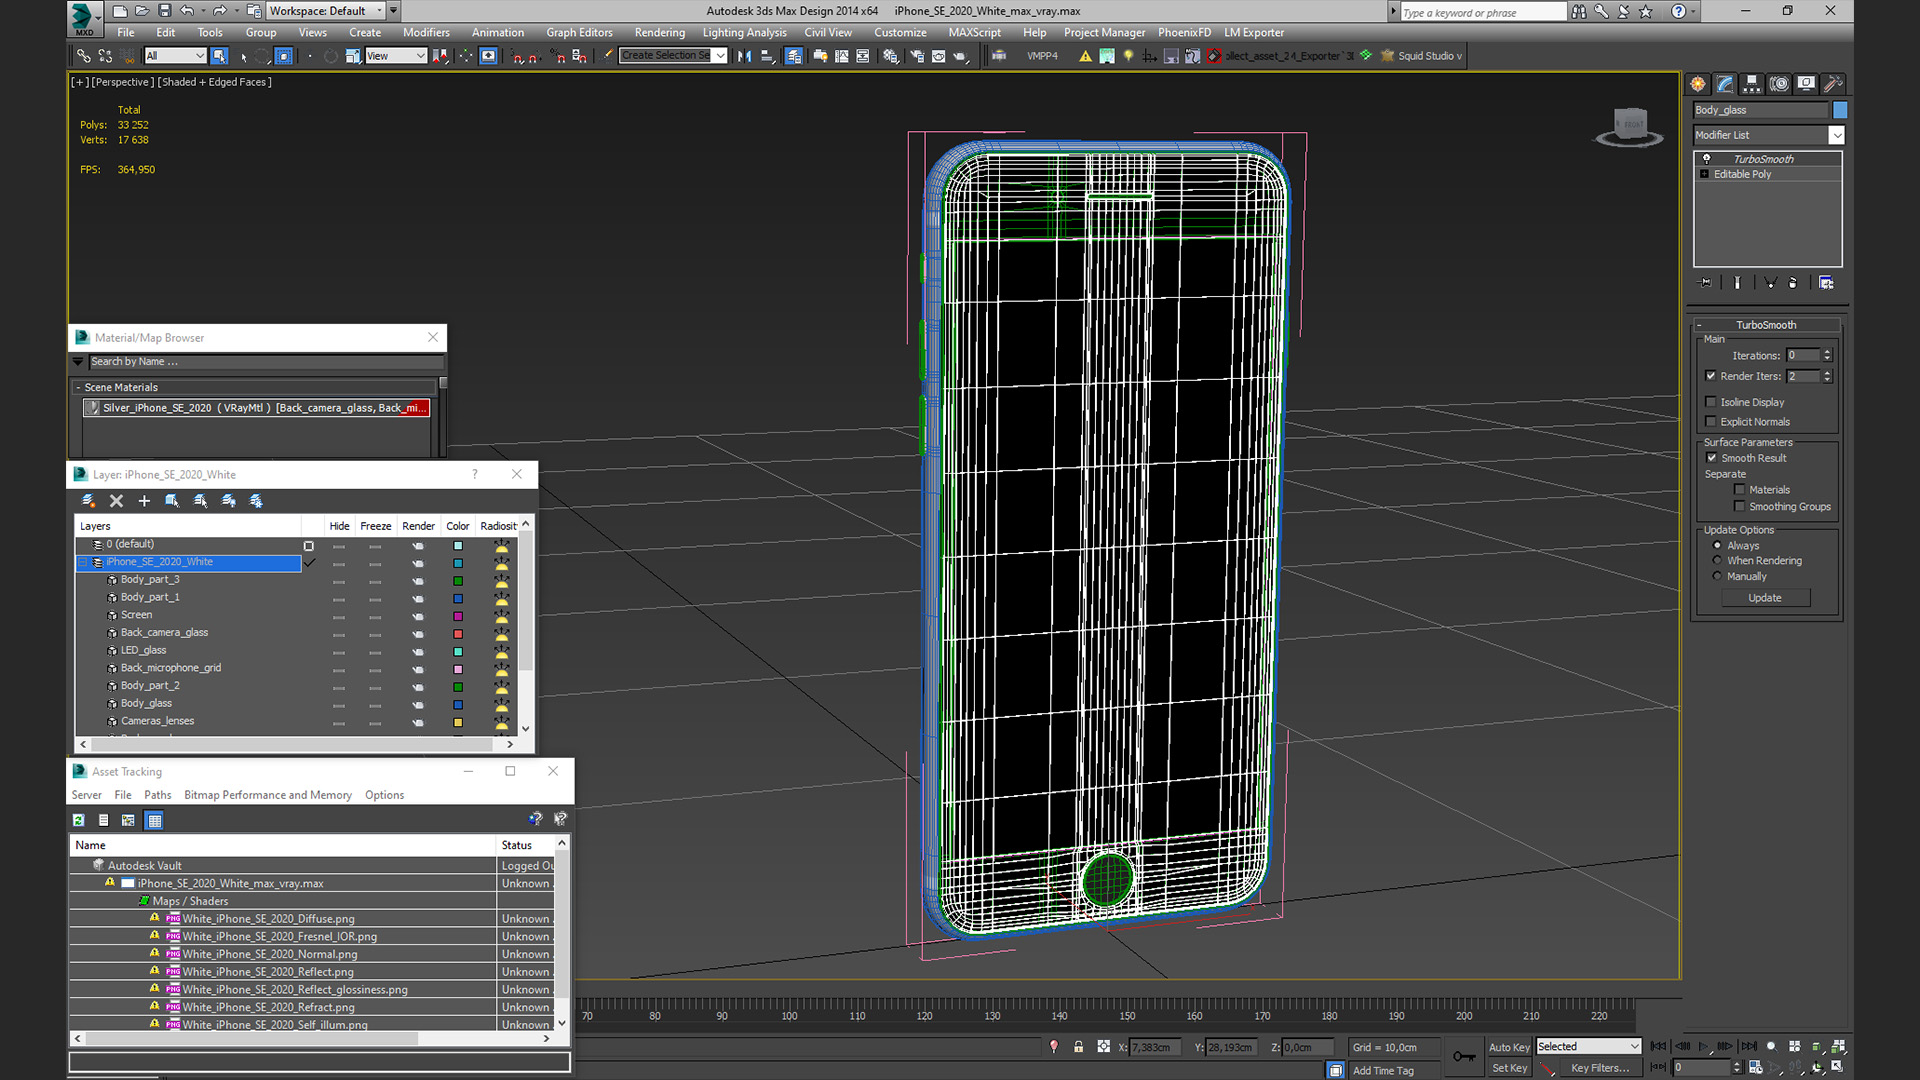Viewport: 1920px width, 1080px height.
Task: Toggle TurboSmooth lightbulb in modifier stack
Action: pos(1707,159)
